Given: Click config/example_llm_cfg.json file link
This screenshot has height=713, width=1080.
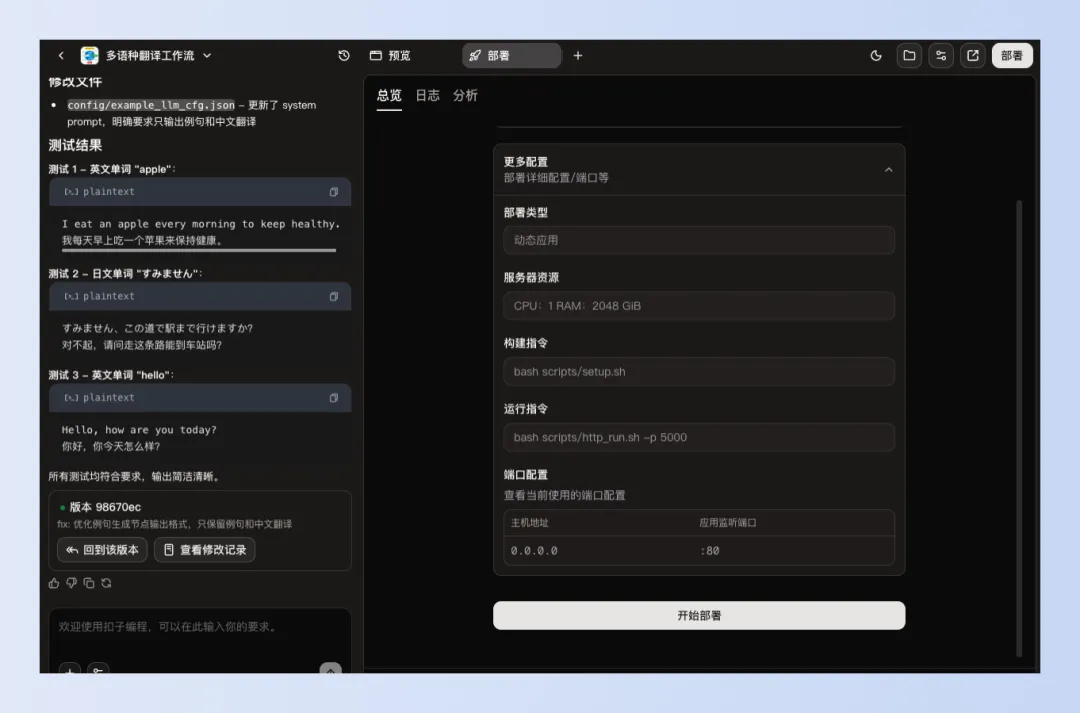Looking at the screenshot, I should tap(151, 105).
